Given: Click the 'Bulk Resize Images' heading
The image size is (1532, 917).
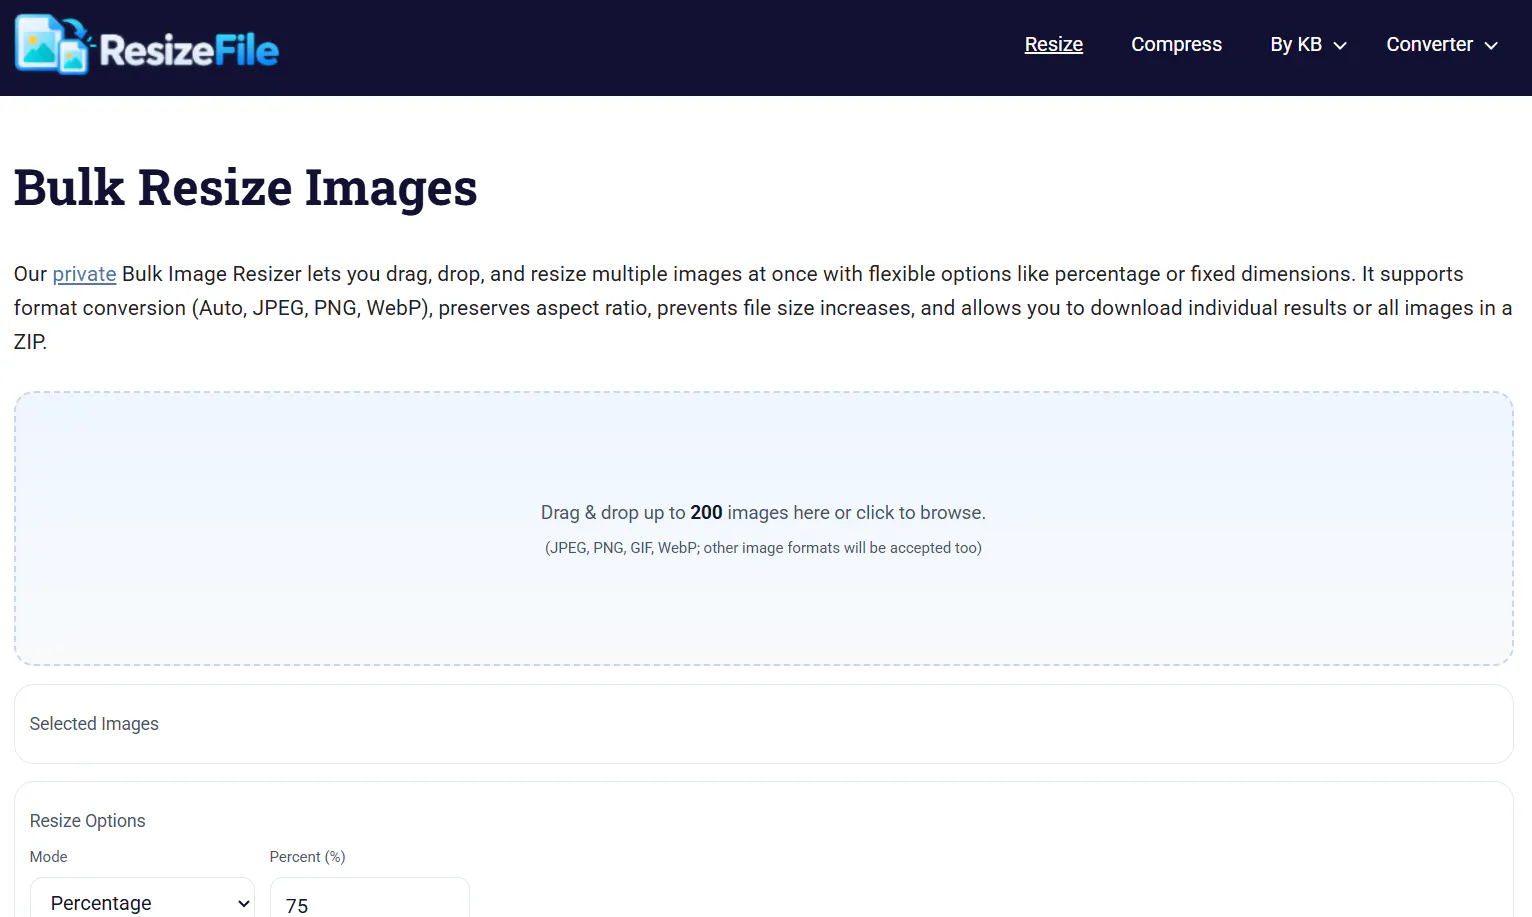Looking at the screenshot, I should [x=246, y=188].
